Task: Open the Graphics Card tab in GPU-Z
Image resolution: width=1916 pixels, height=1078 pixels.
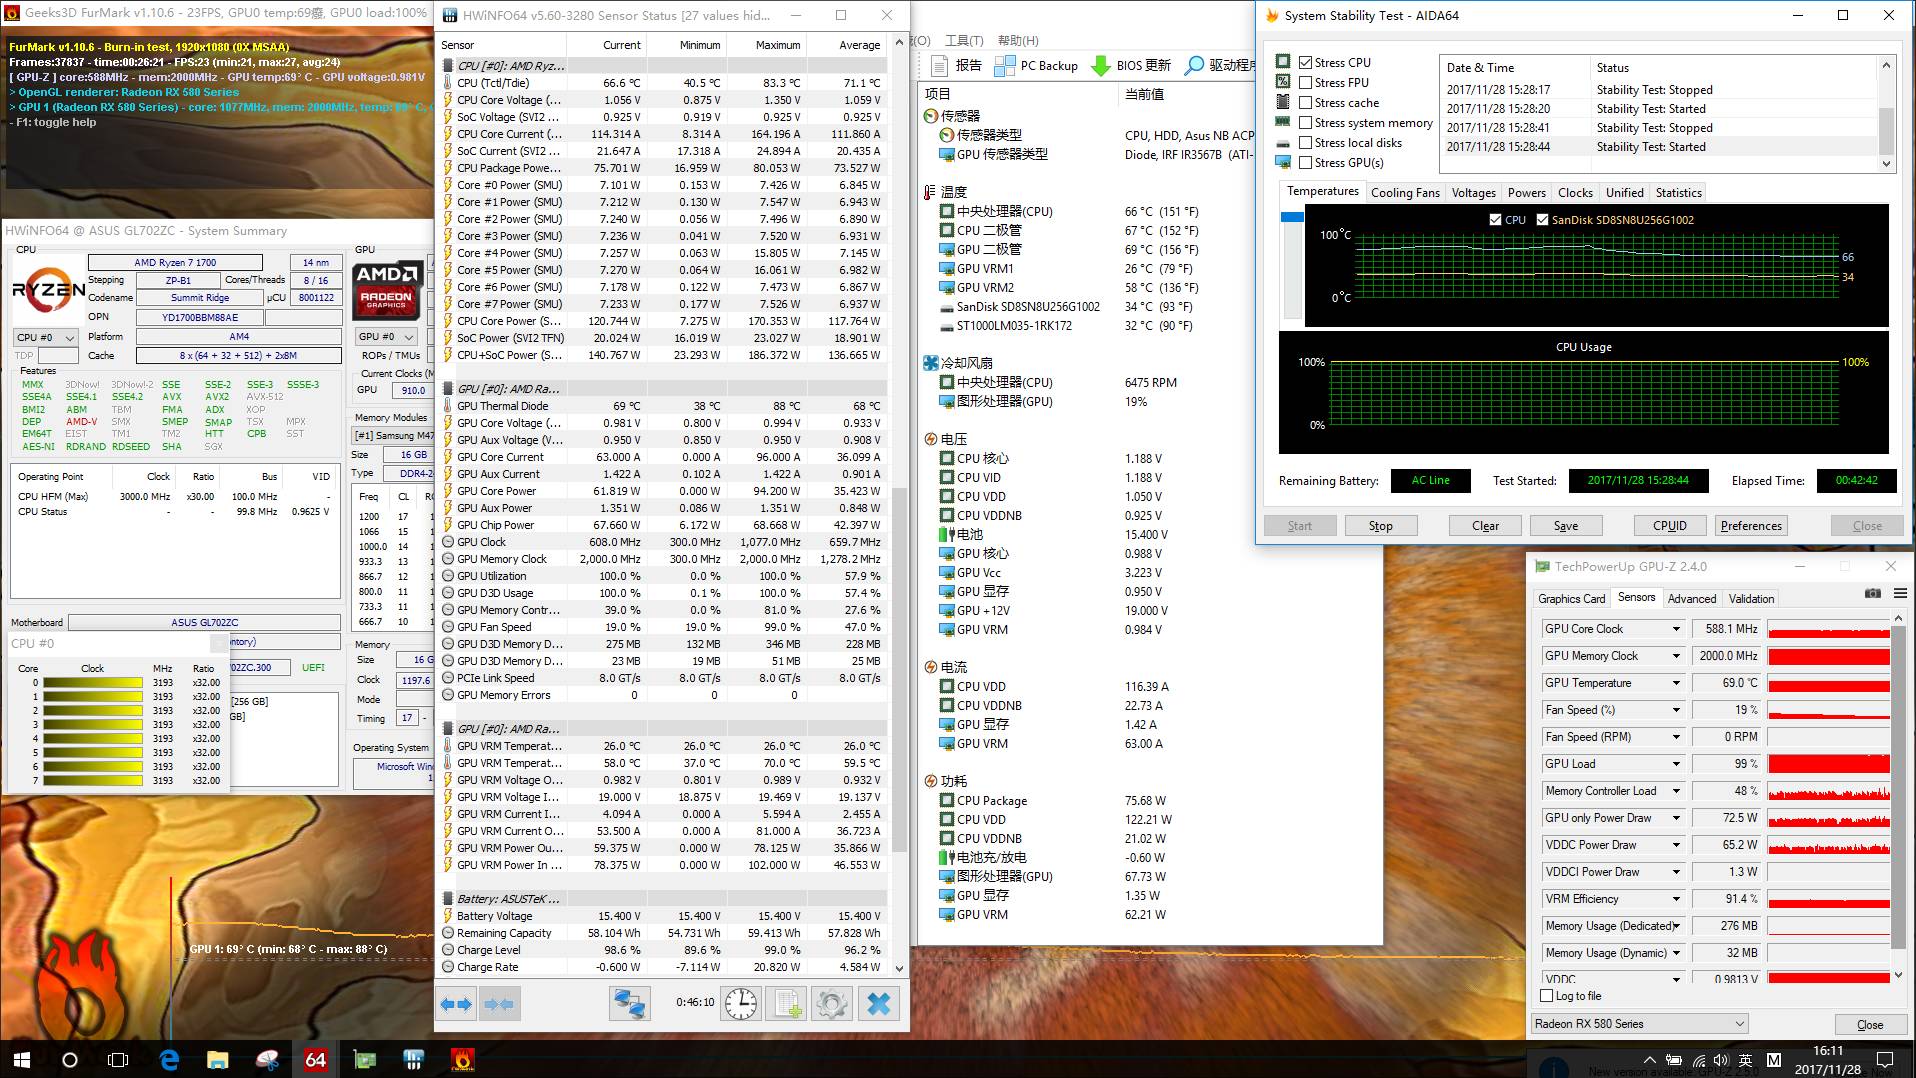Action: tap(1571, 599)
